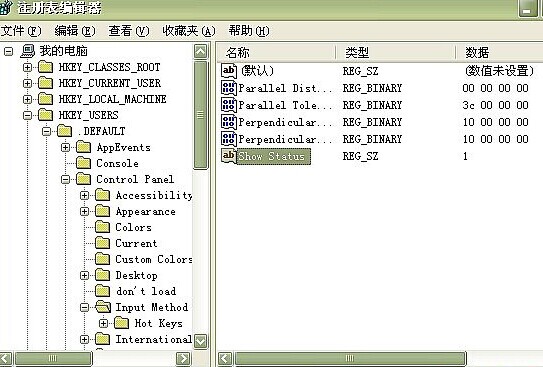Click the string icon of Show Status
The image size is (543, 367).
229,156
